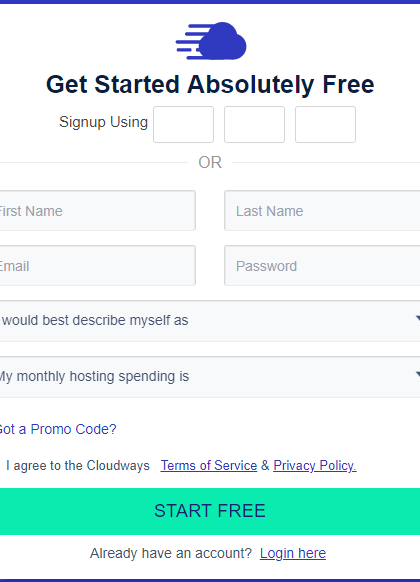Open the Terms of Service link
The image size is (420, 582).
tap(209, 465)
